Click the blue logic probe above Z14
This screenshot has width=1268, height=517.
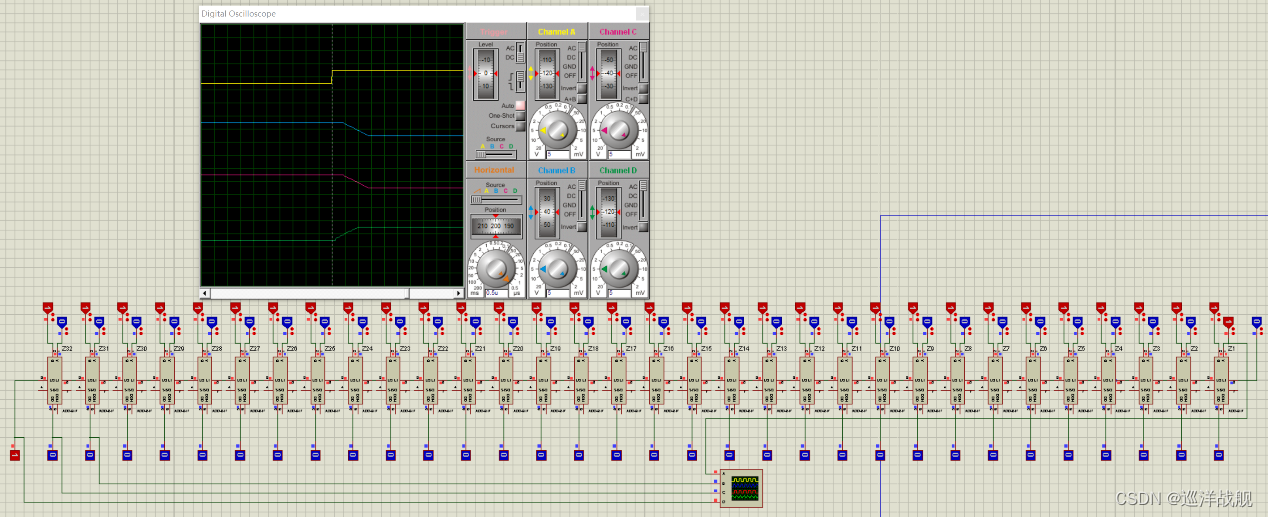pos(738,322)
